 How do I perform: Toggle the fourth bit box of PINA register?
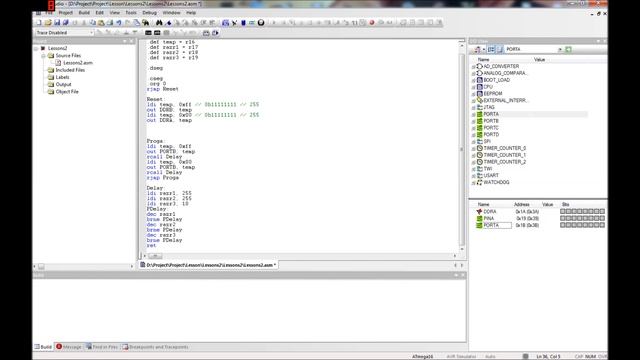[580, 218]
